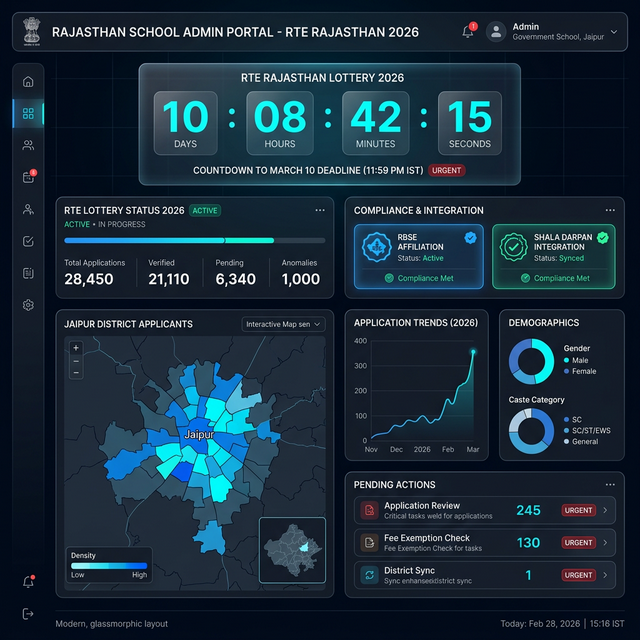Click the settings gear in sidebar
640x640 pixels.
point(28,305)
